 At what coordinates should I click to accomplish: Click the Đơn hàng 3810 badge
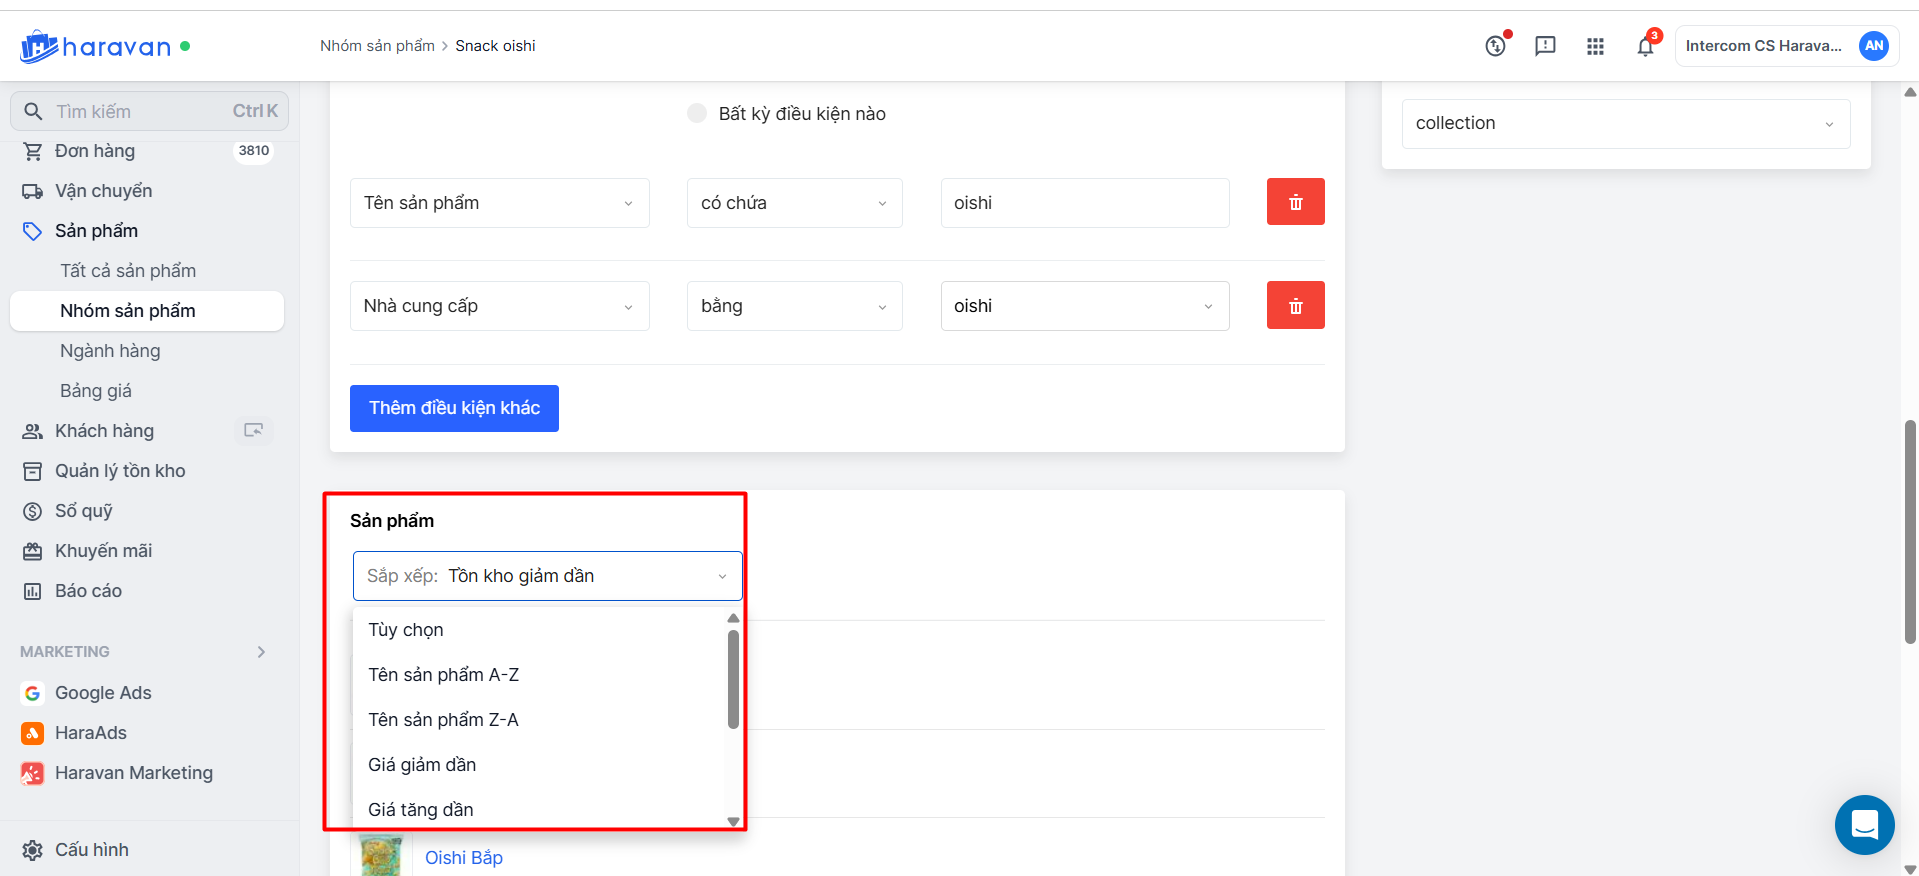(254, 151)
